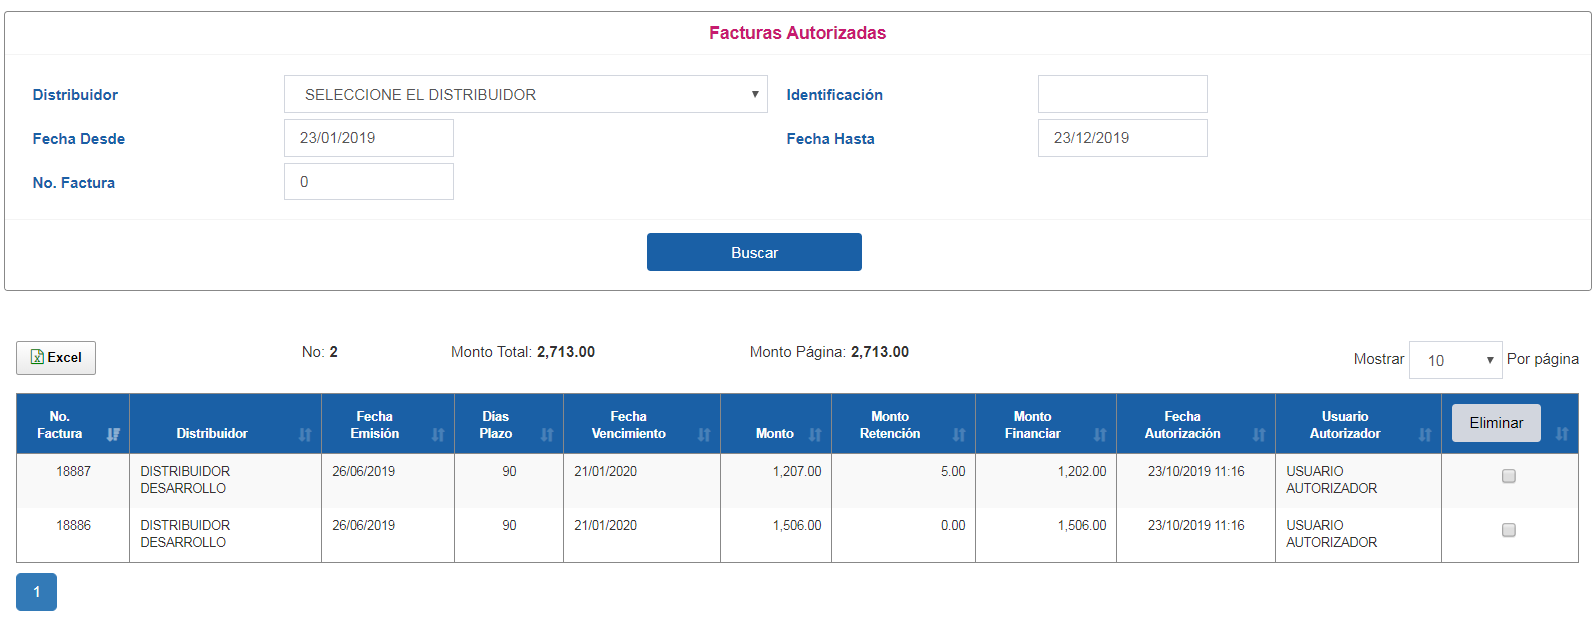Image resolution: width=1594 pixels, height=617 pixels.
Task: Click Fecha Desde date field
Action: [x=369, y=138]
